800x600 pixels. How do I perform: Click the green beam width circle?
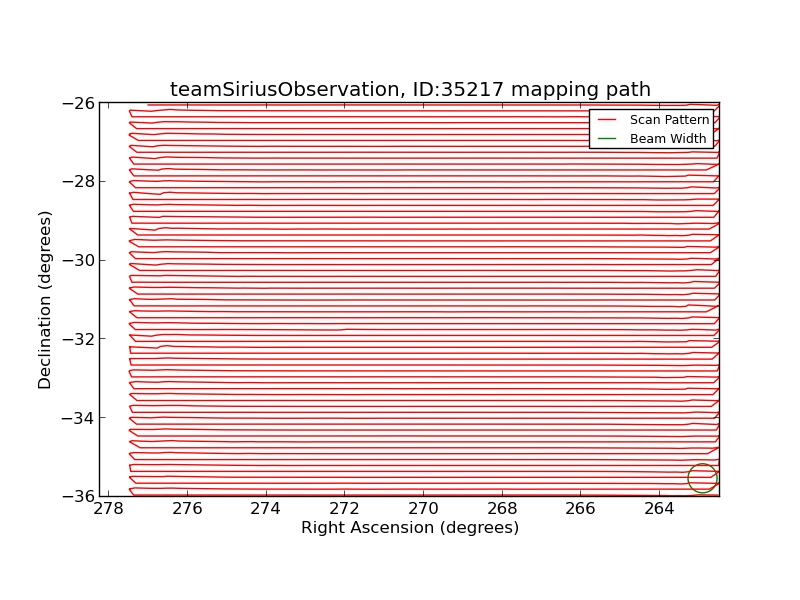pyautogui.click(x=703, y=479)
